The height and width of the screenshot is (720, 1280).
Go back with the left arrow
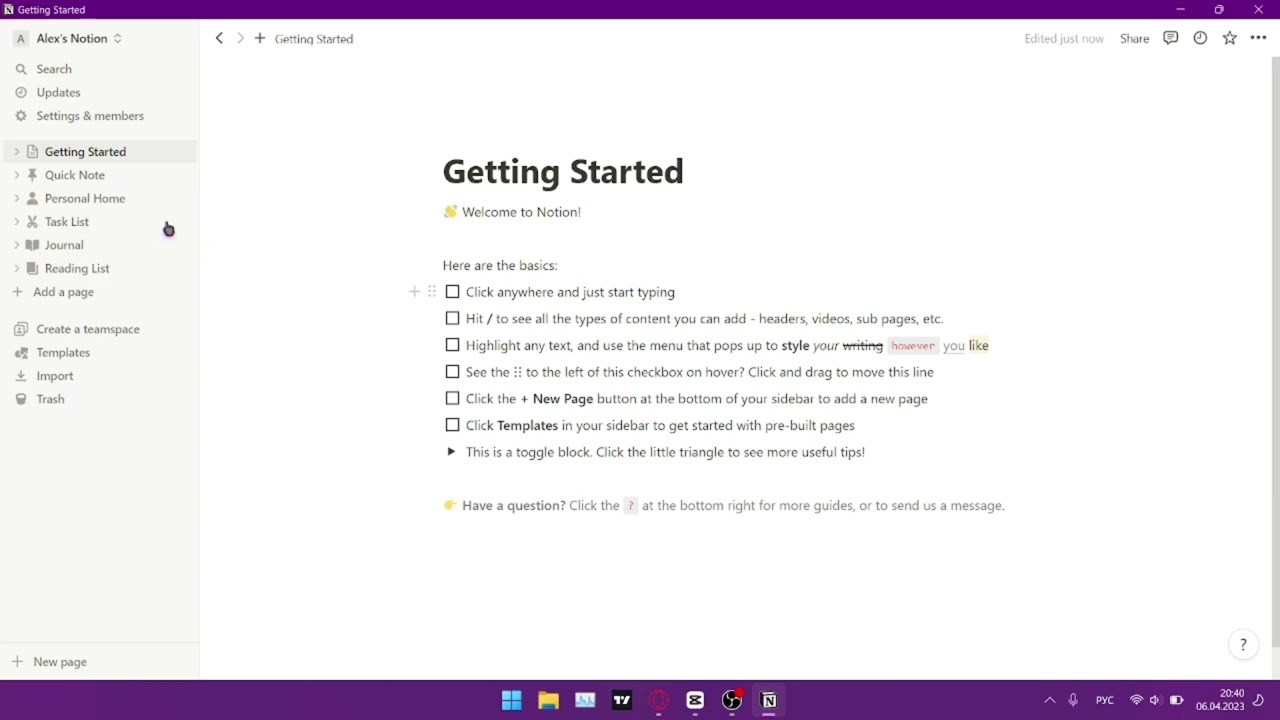click(219, 38)
